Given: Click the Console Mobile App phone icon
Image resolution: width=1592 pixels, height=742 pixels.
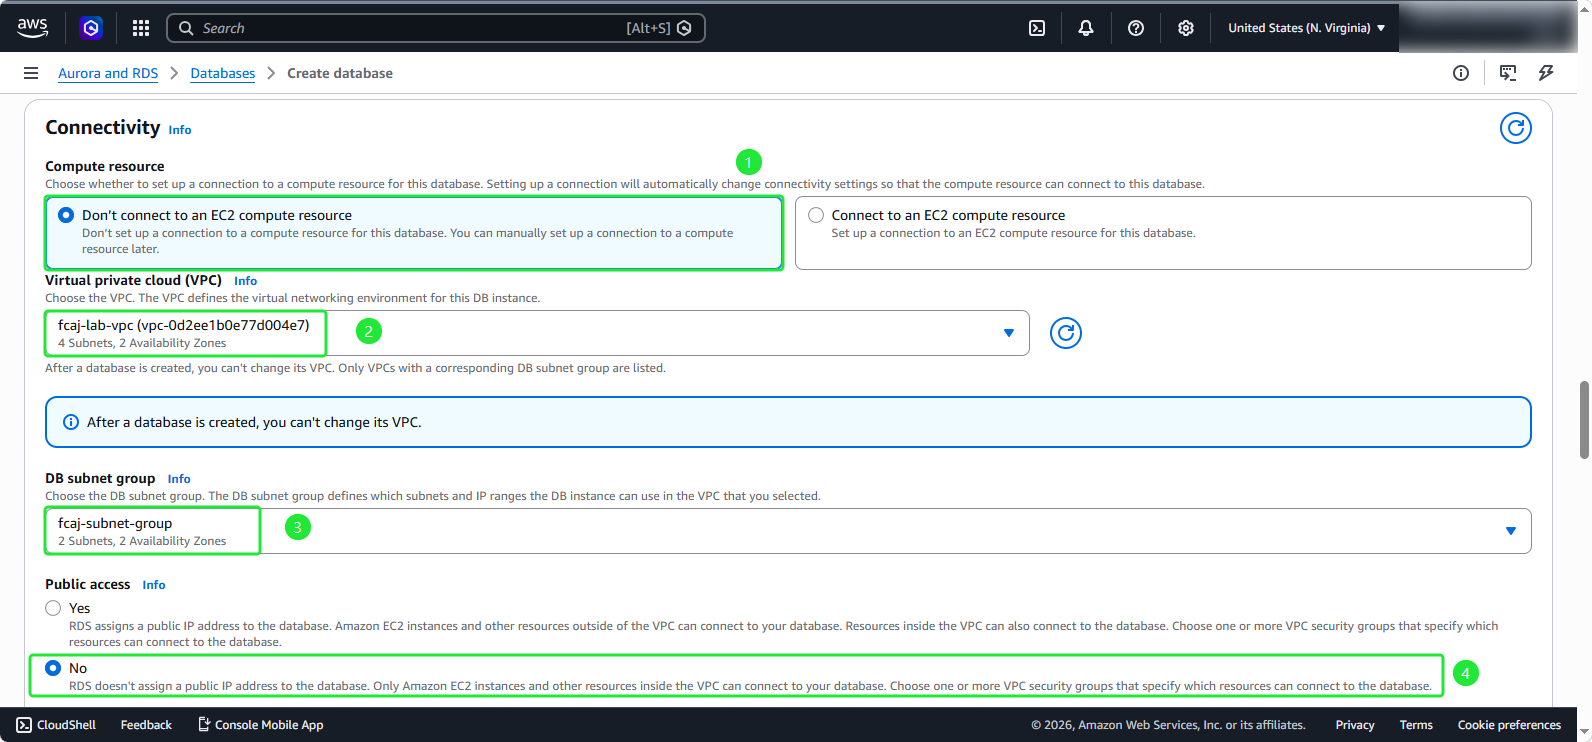Looking at the screenshot, I should [x=204, y=725].
